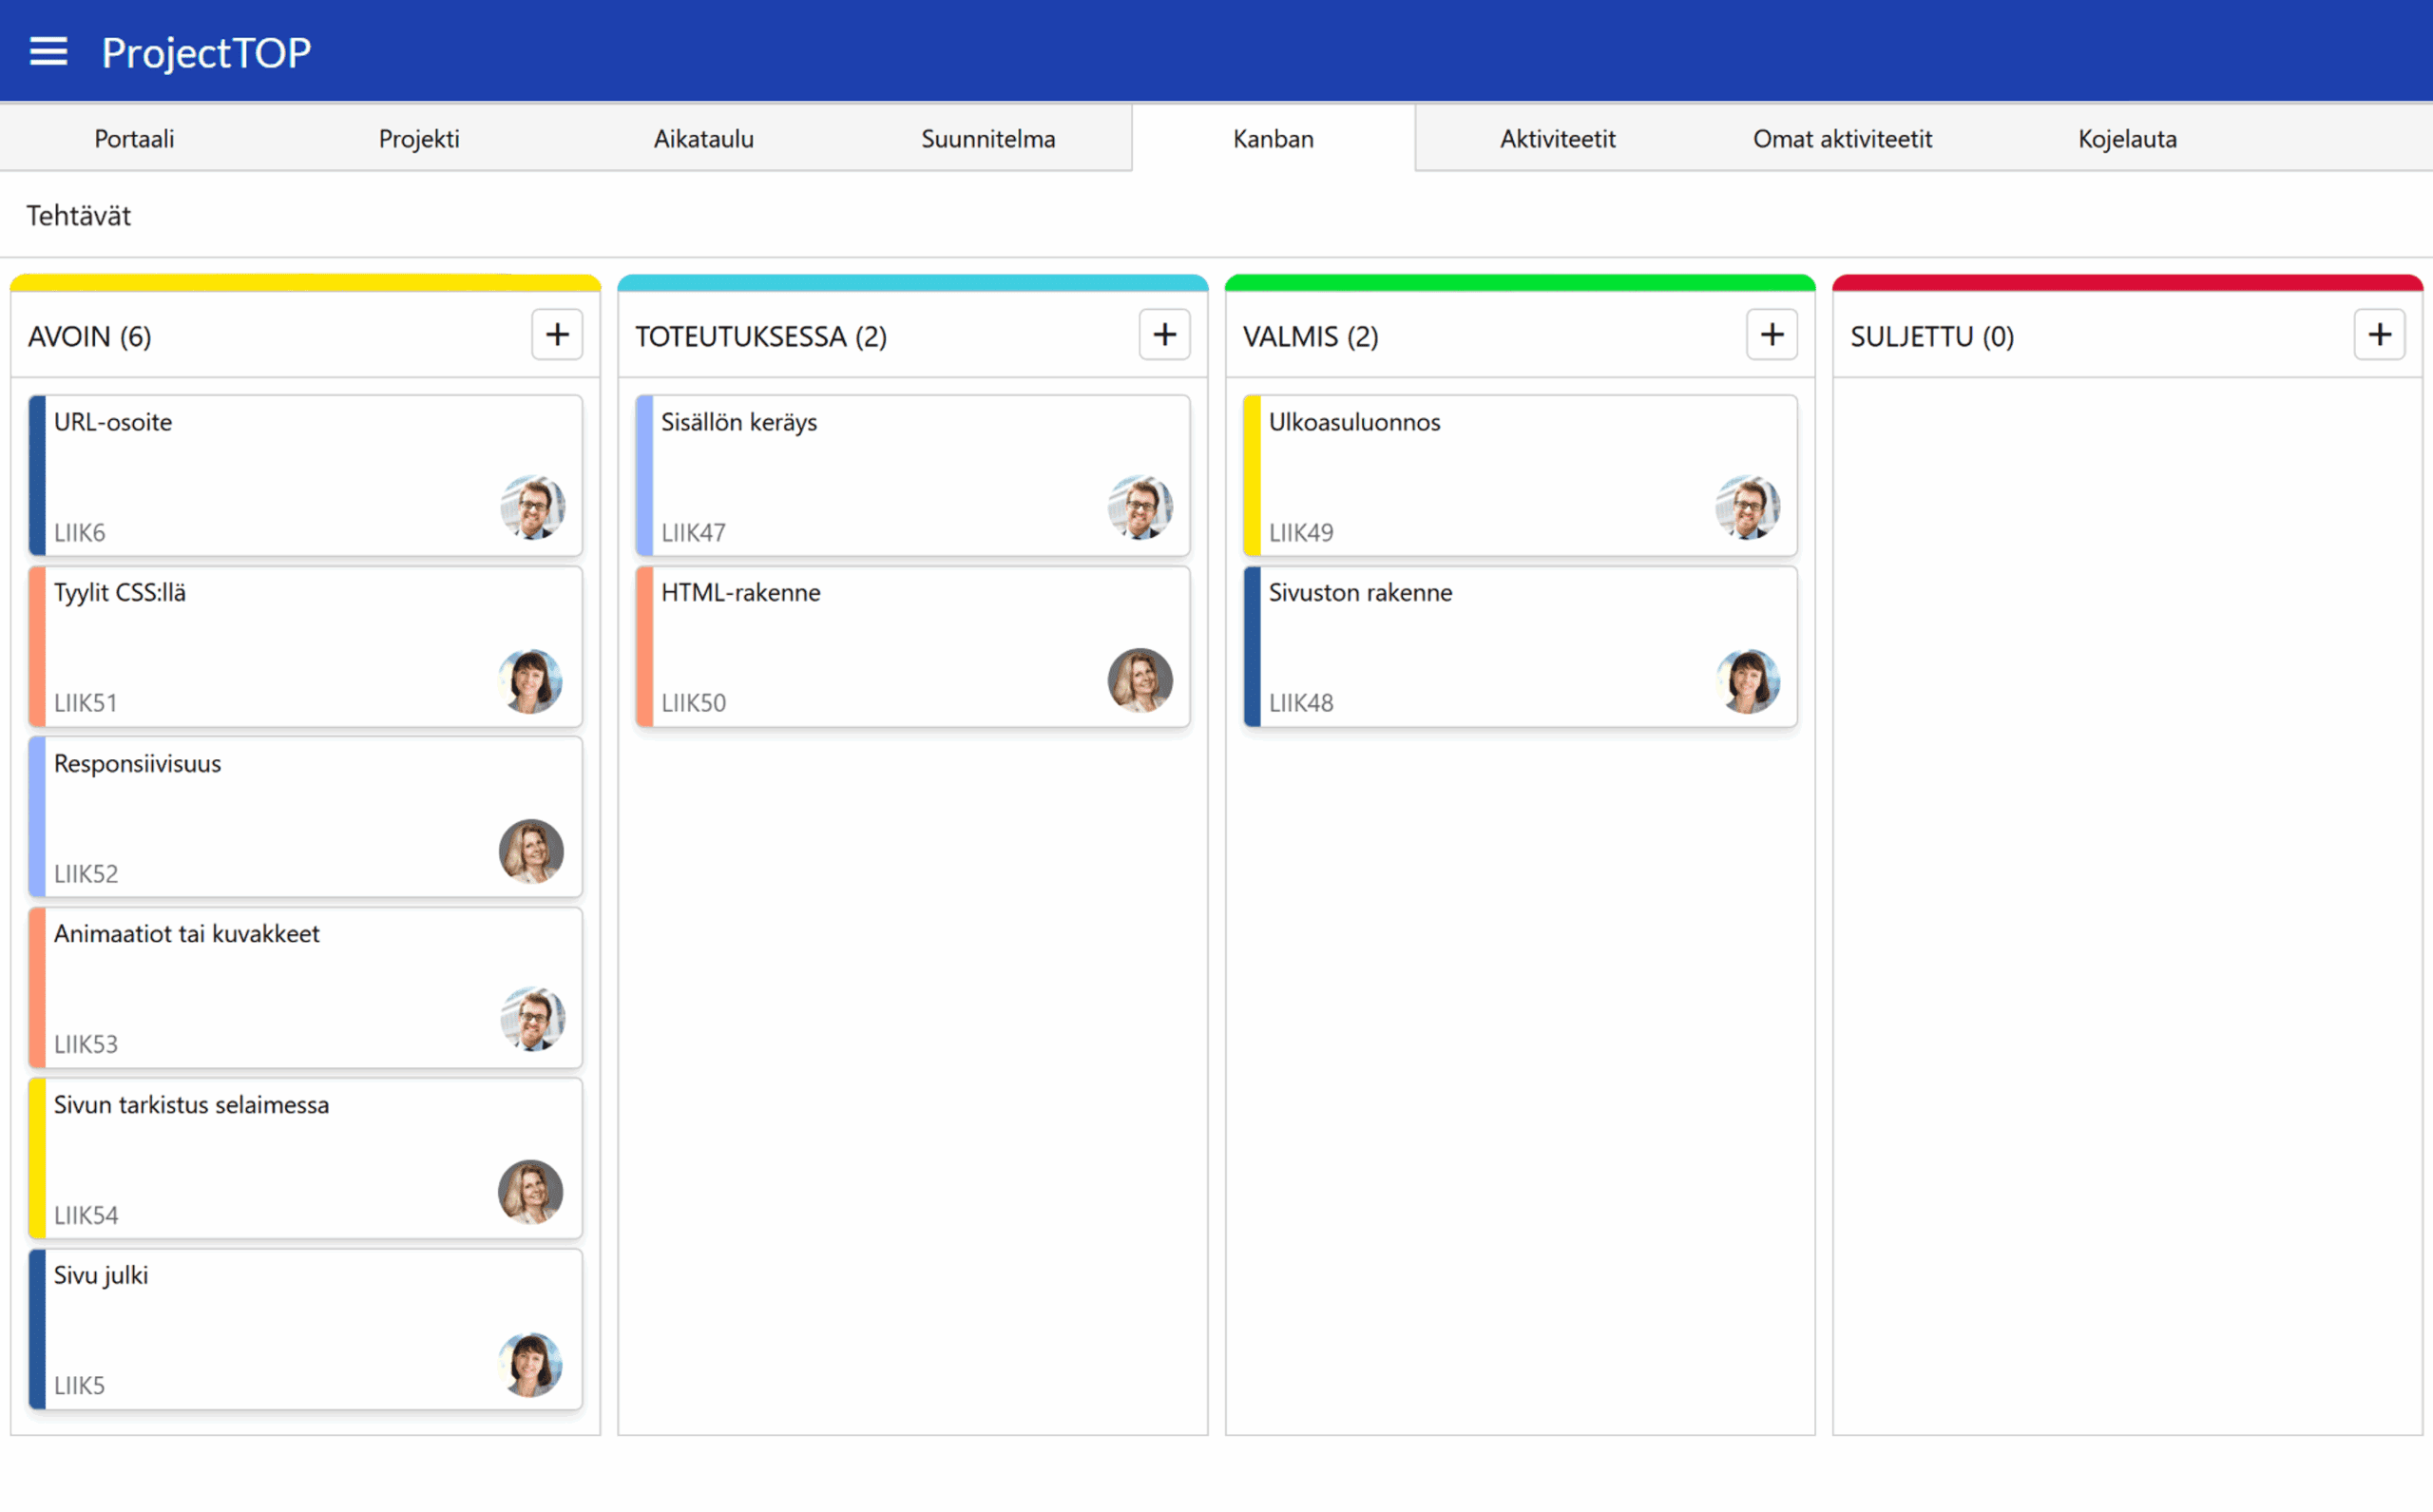Add a task to the AVOIN column

click(557, 334)
